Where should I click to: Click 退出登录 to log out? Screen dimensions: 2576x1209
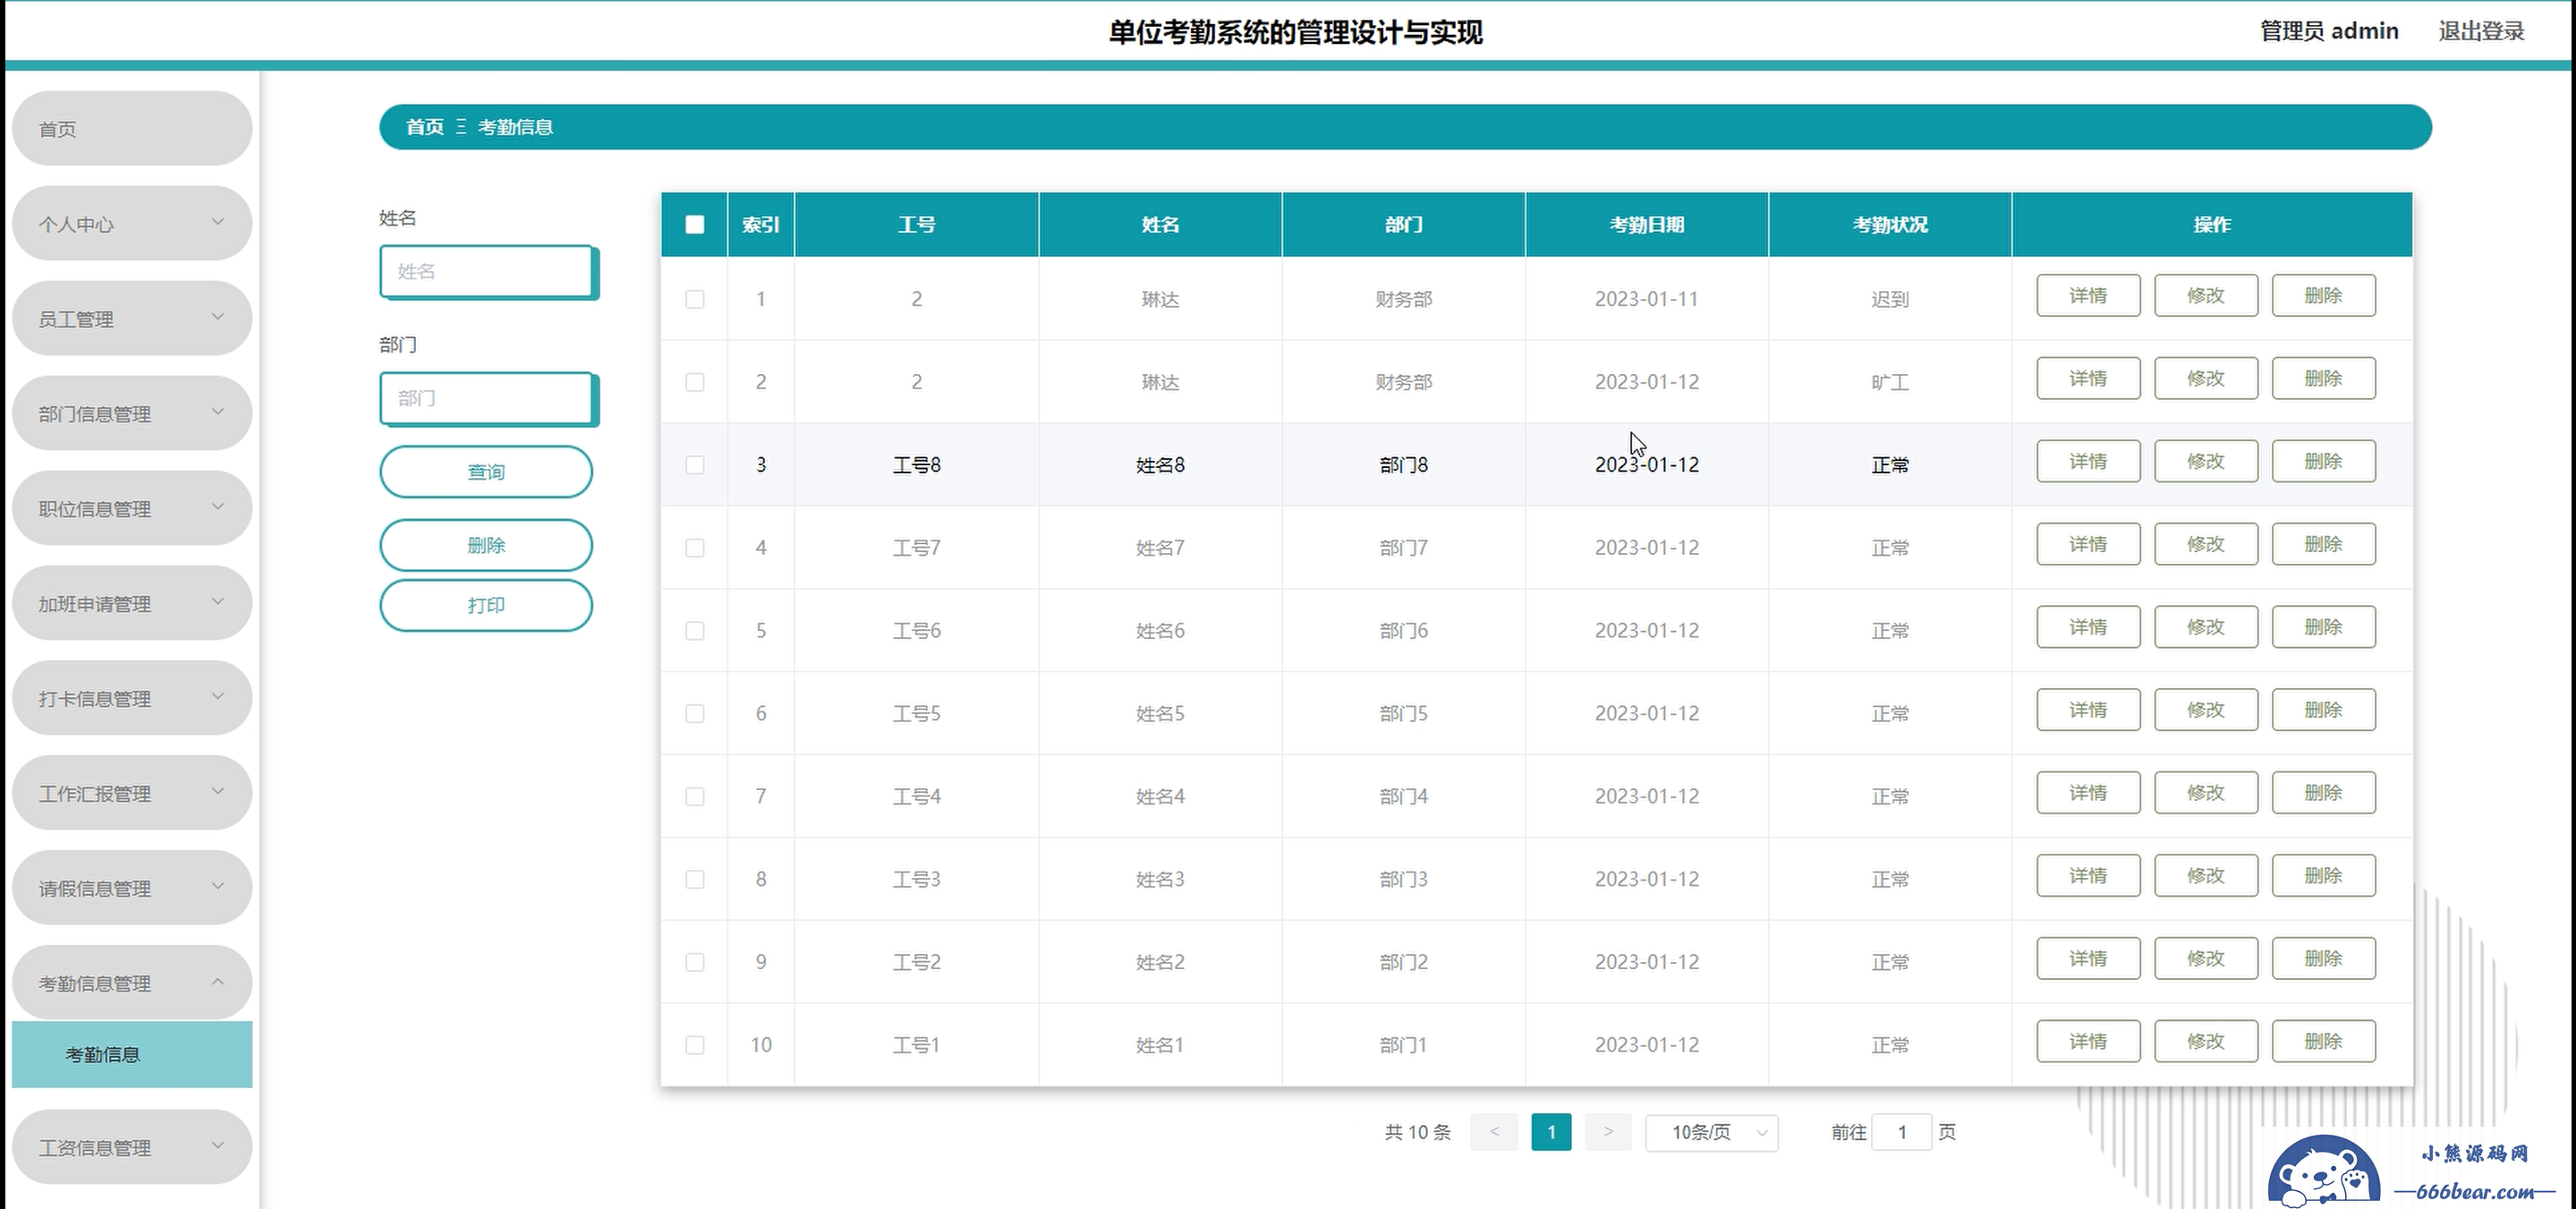(x=2481, y=31)
